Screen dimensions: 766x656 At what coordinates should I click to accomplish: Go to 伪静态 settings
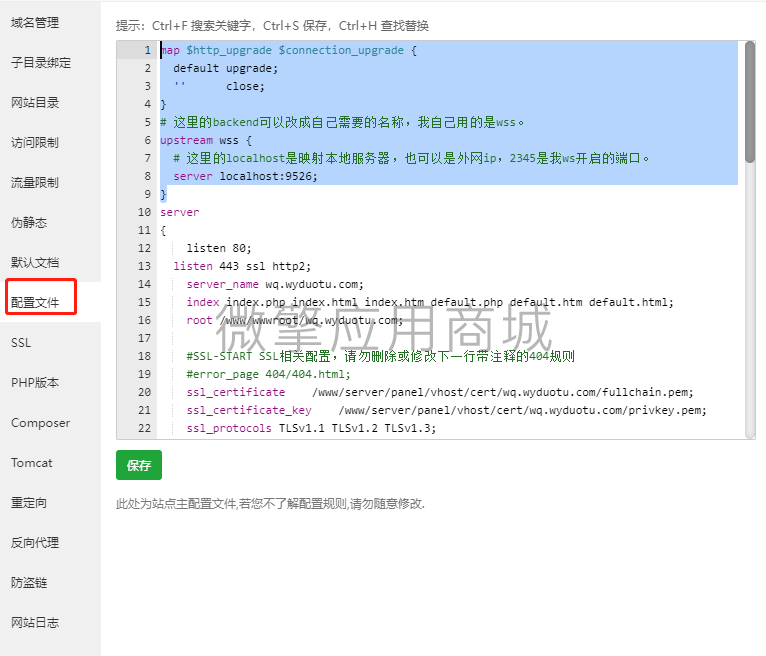pyautogui.click(x=29, y=223)
